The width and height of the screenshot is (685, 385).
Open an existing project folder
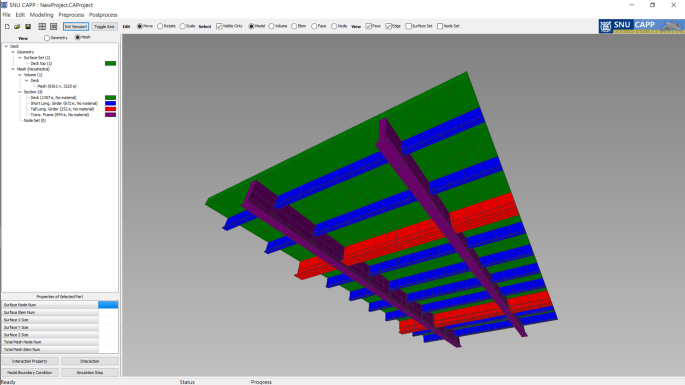pyautogui.click(x=17, y=27)
